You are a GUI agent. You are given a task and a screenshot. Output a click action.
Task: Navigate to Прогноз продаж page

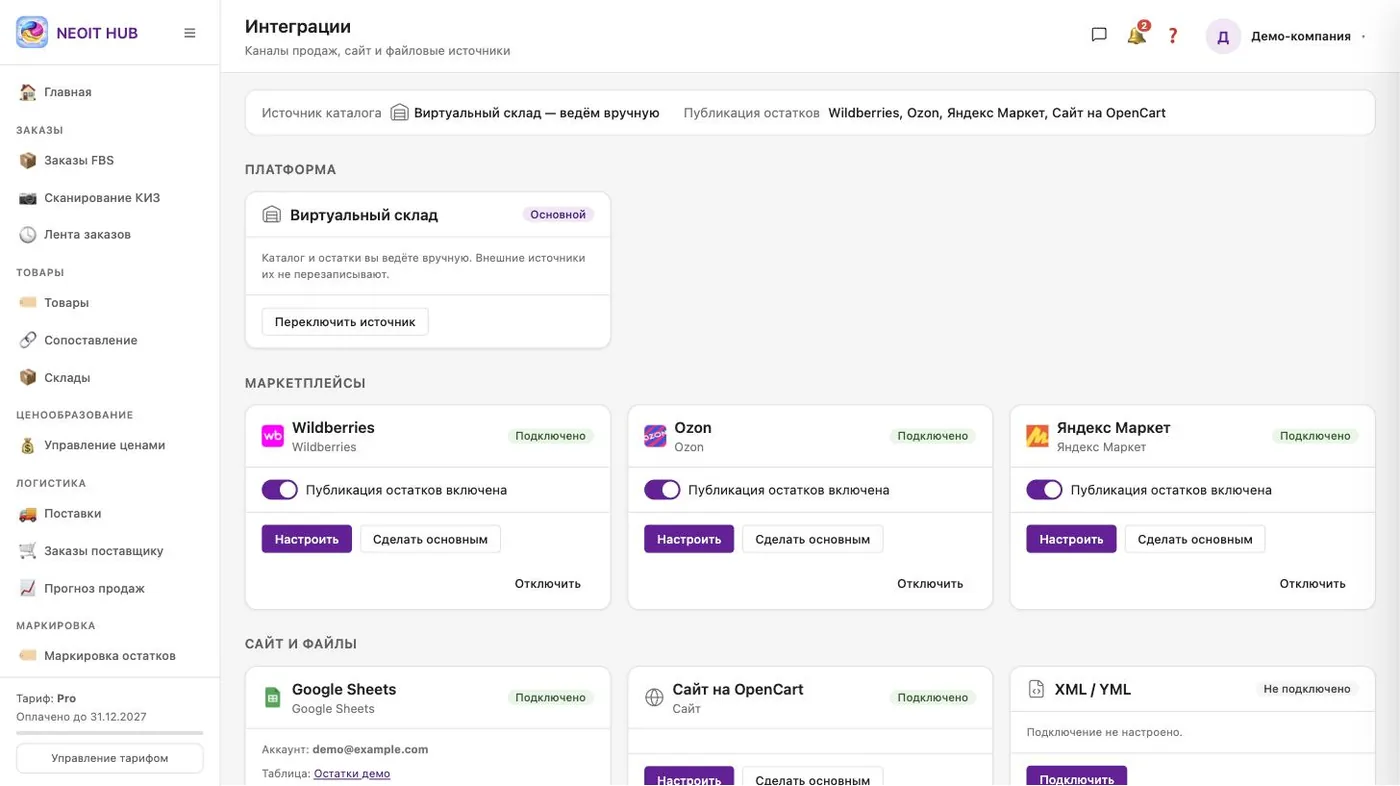[109, 589]
